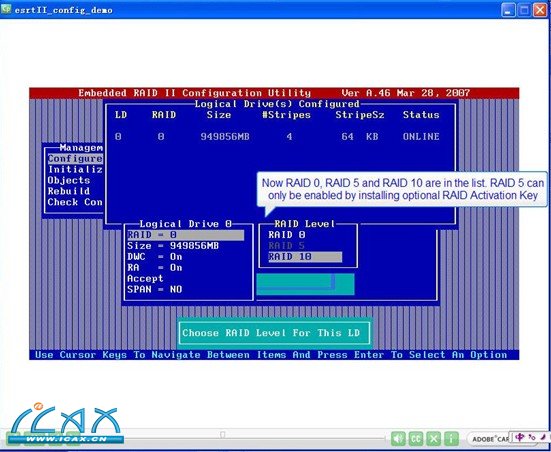The width and height of the screenshot is (551, 452).
Task: Click the ICAX watermark logo
Action: pyautogui.click(x=65, y=424)
